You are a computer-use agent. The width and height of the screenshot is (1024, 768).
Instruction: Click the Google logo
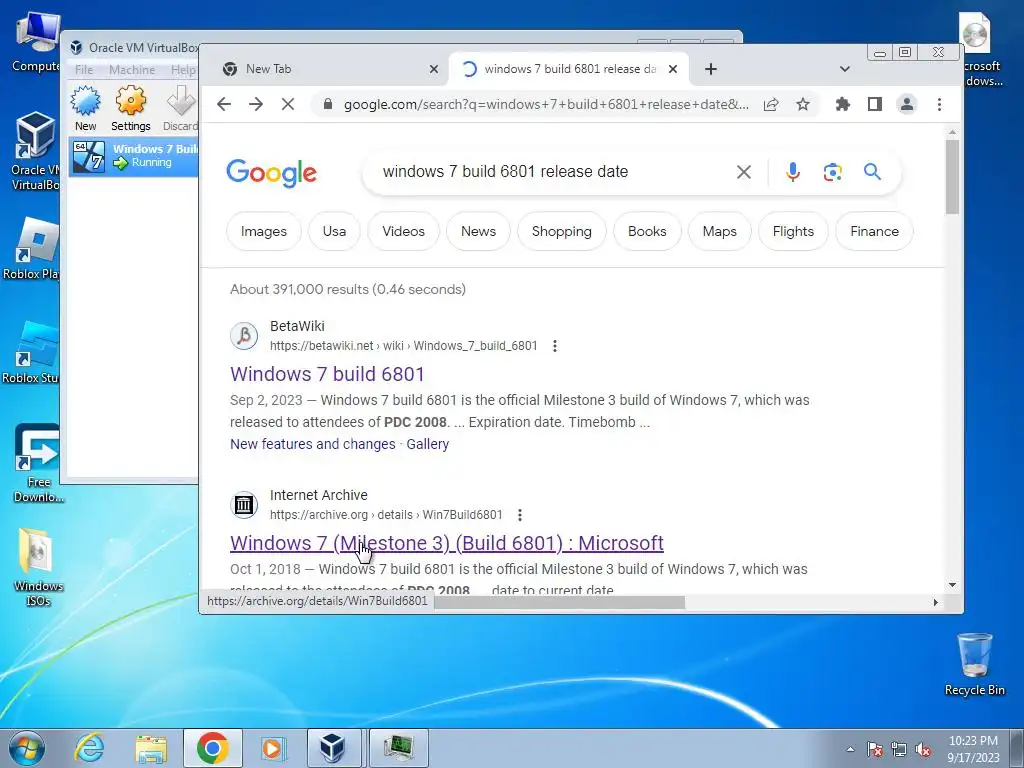click(272, 173)
